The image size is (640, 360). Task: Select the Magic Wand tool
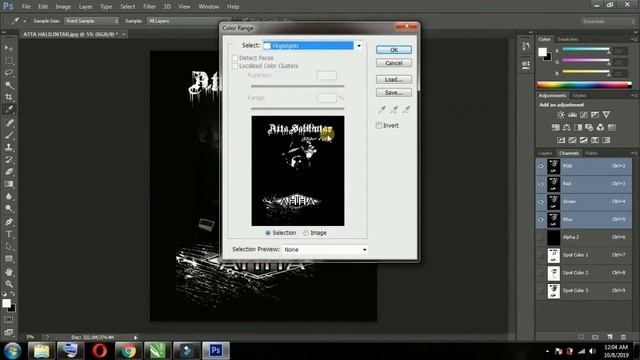pos(9,85)
